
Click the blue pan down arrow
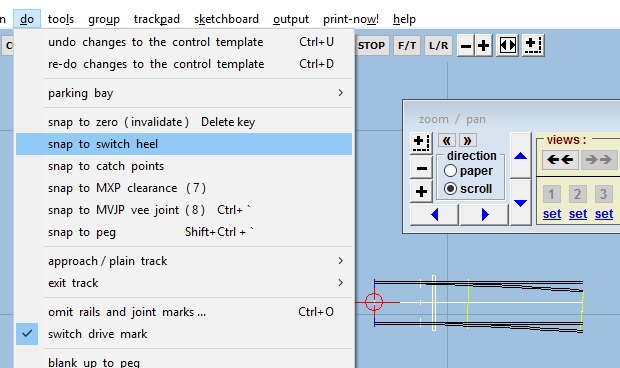(x=520, y=203)
